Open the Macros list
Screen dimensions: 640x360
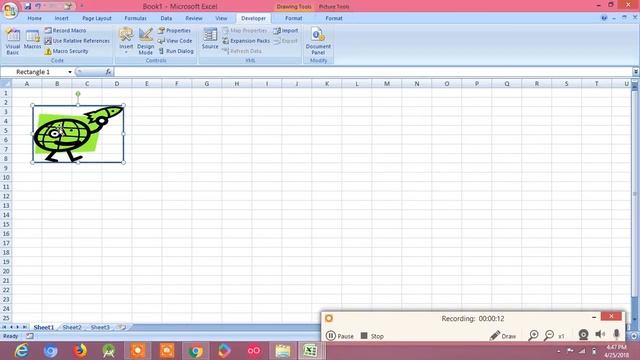pos(32,40)
